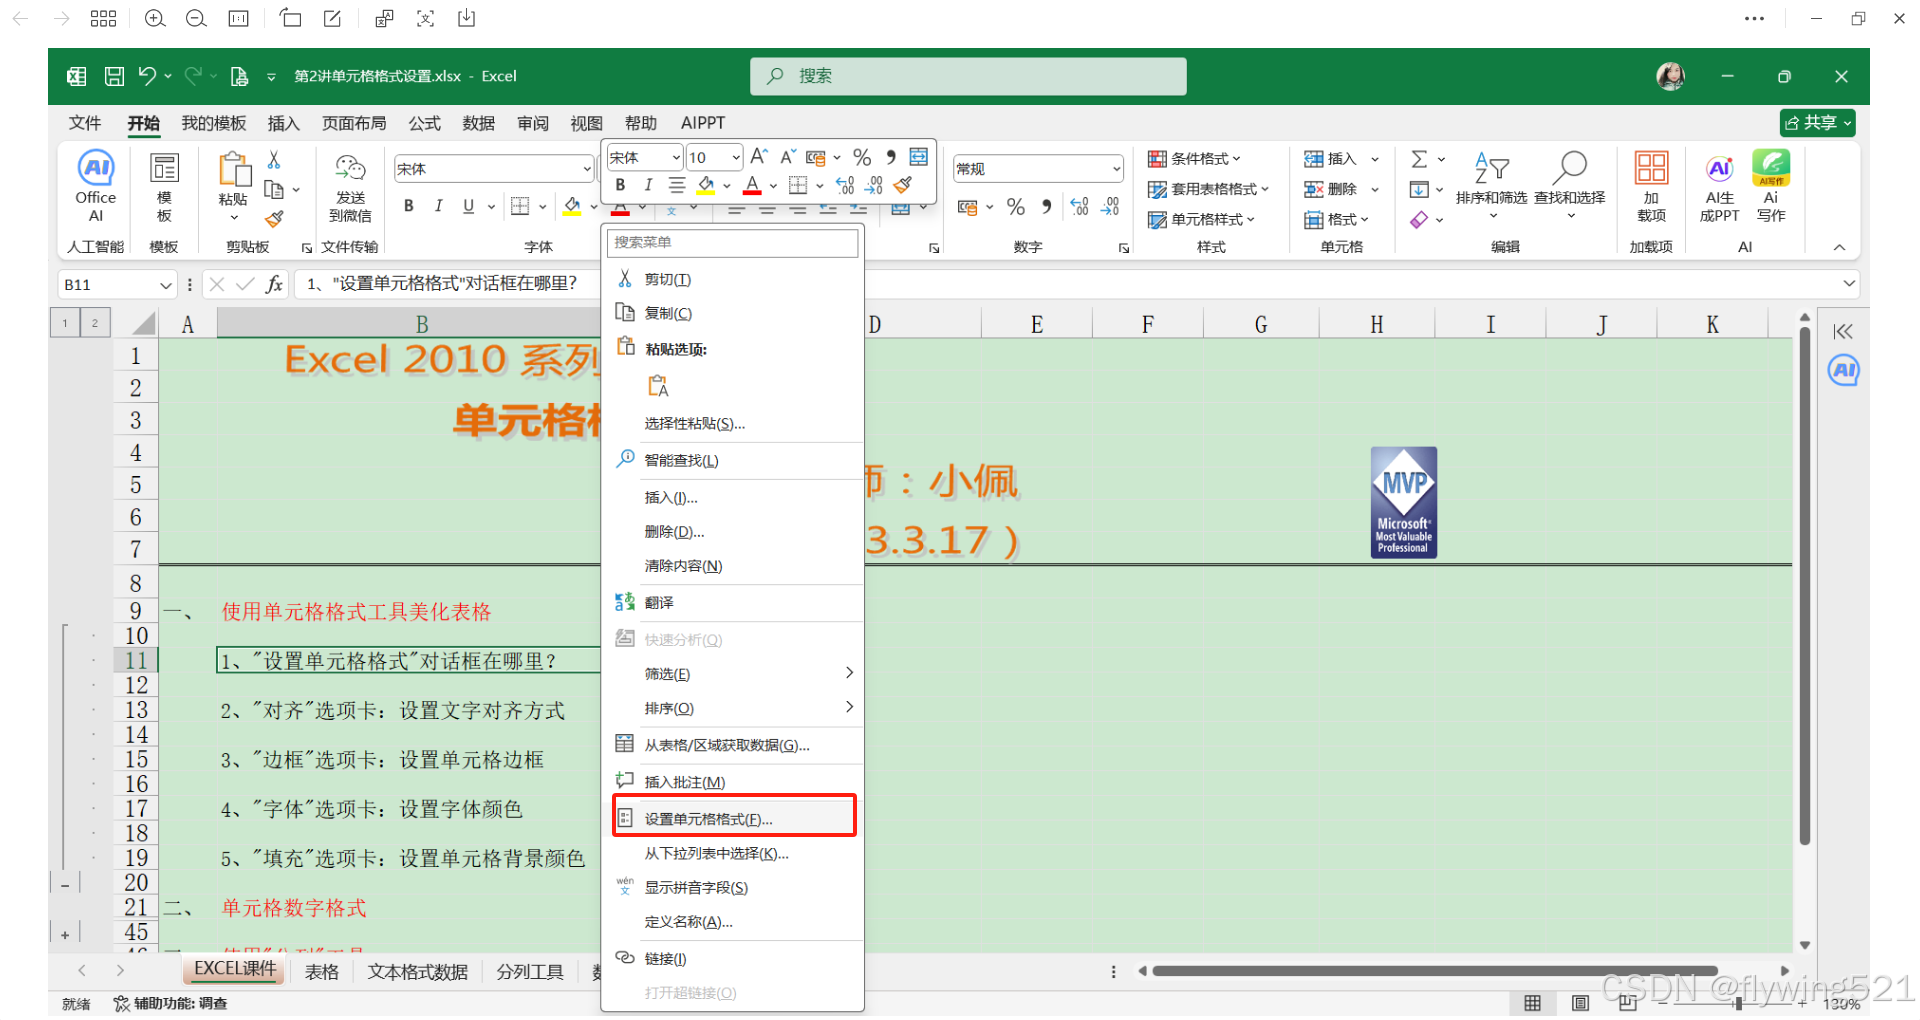Click the 搜索菜单 context menu search field
1920x1020 pixels.
point(733,242)
